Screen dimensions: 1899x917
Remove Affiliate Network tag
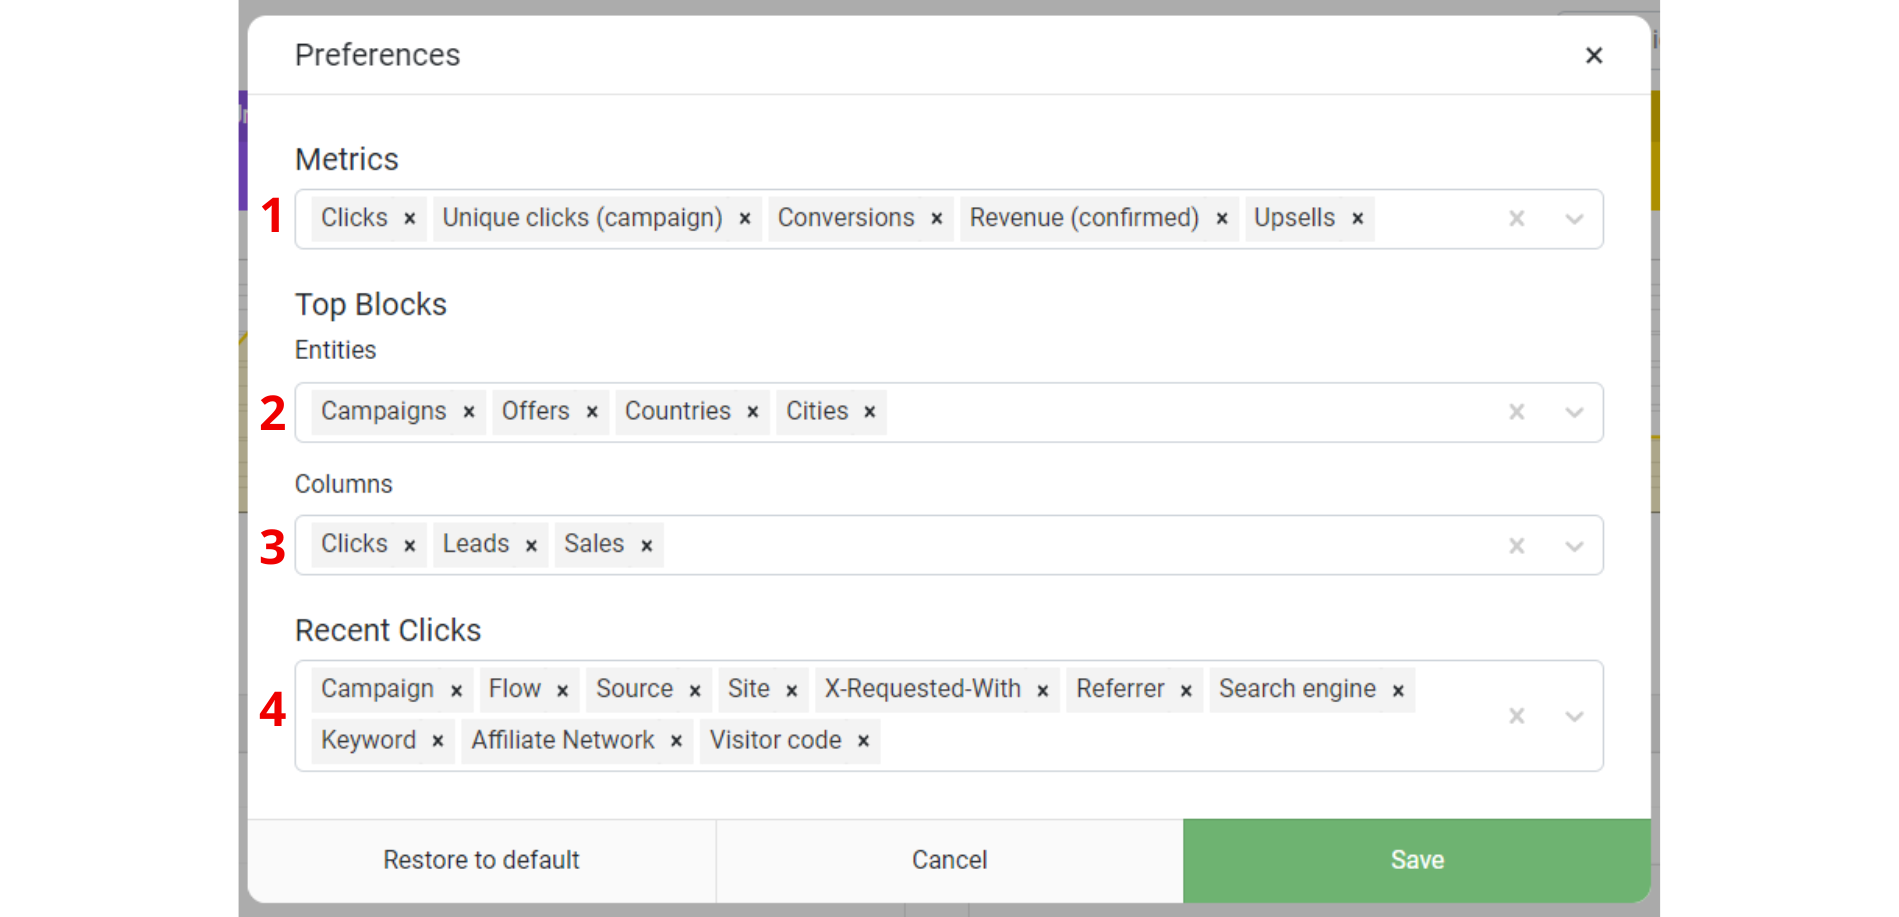coord(677,741)
